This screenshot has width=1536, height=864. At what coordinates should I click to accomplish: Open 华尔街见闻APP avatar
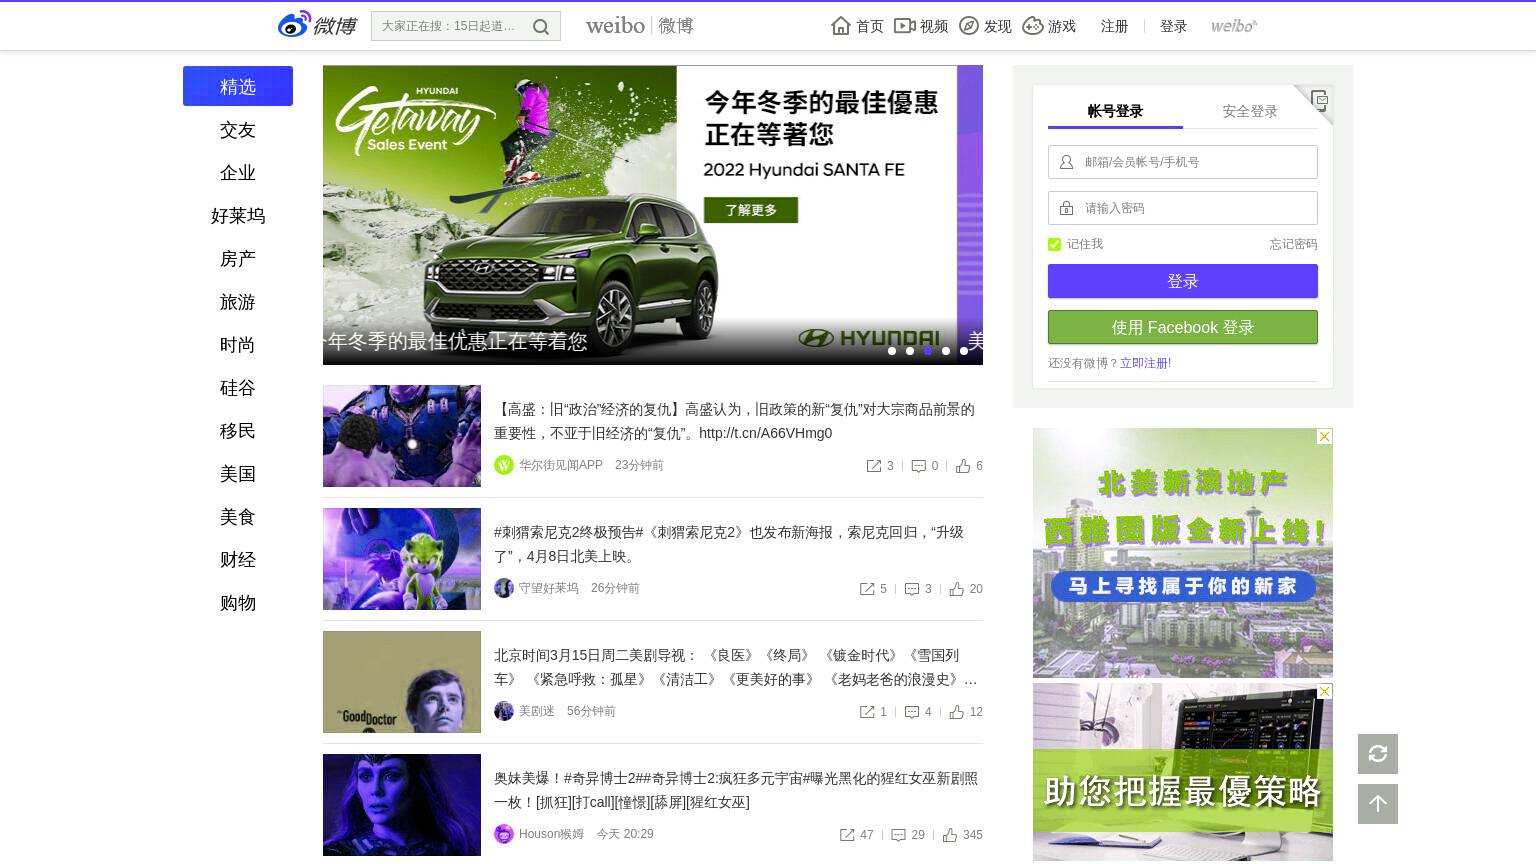504,465
